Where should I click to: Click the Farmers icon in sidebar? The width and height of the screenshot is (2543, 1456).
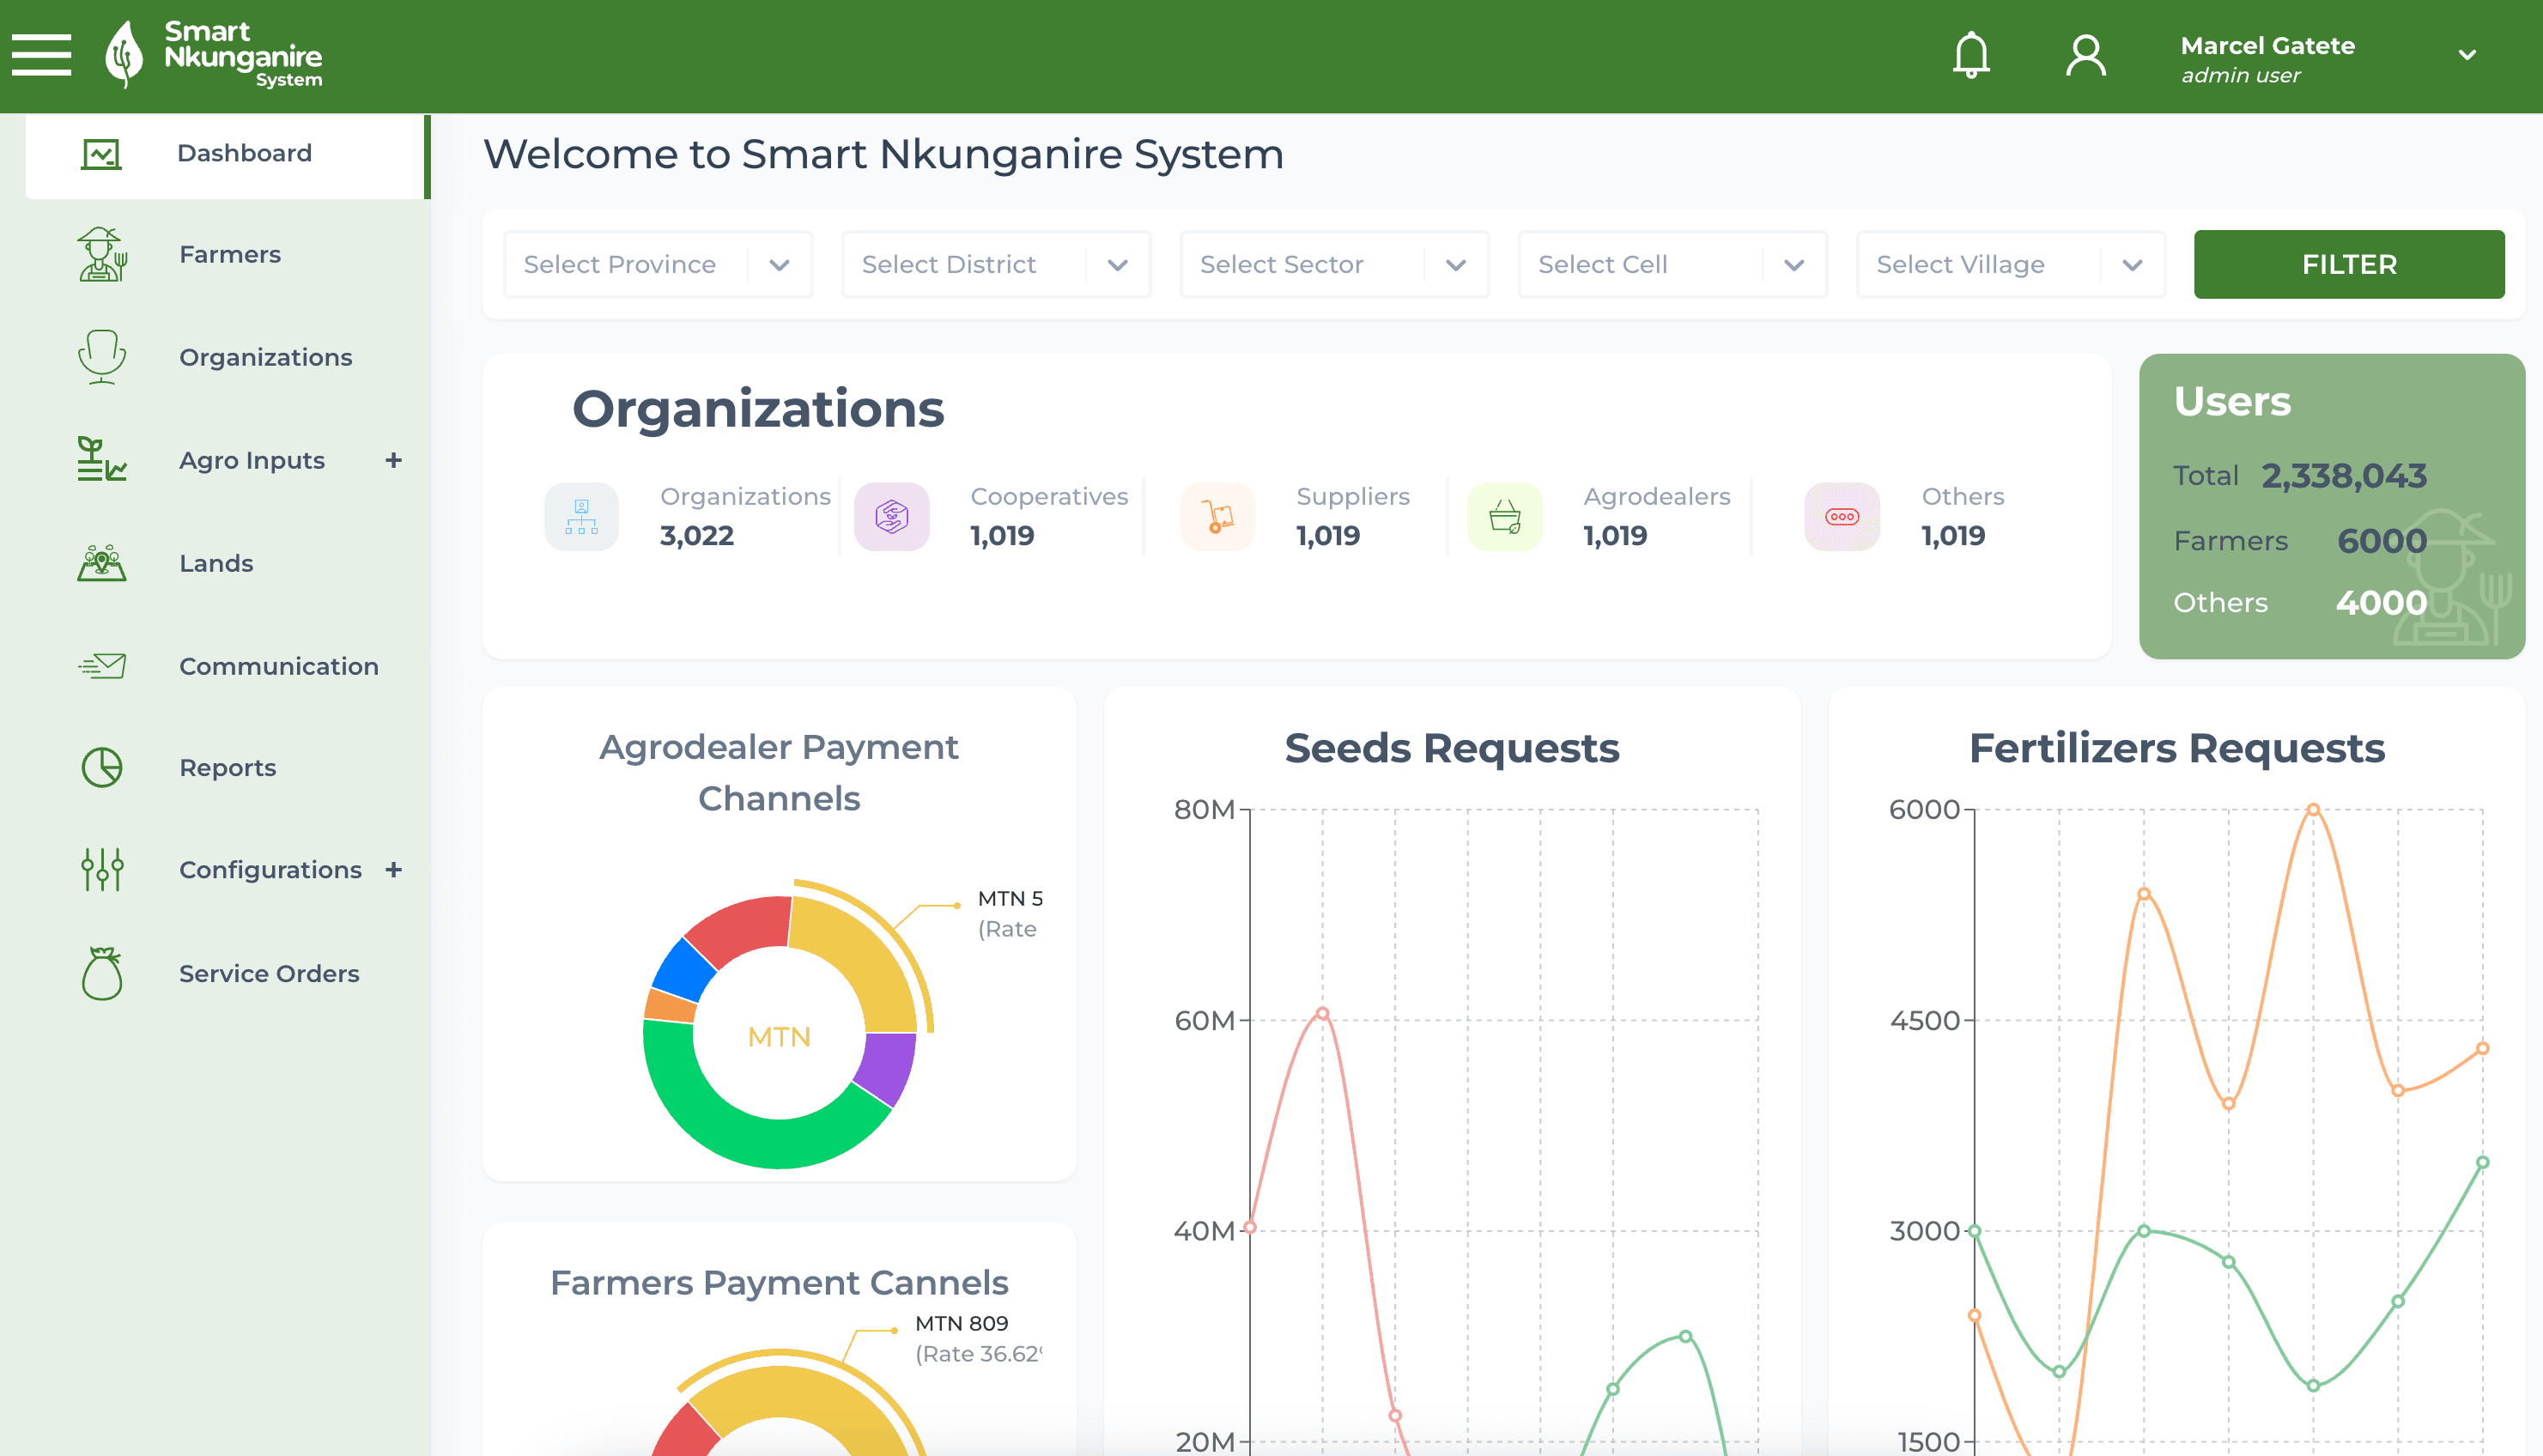coord(101,253)
